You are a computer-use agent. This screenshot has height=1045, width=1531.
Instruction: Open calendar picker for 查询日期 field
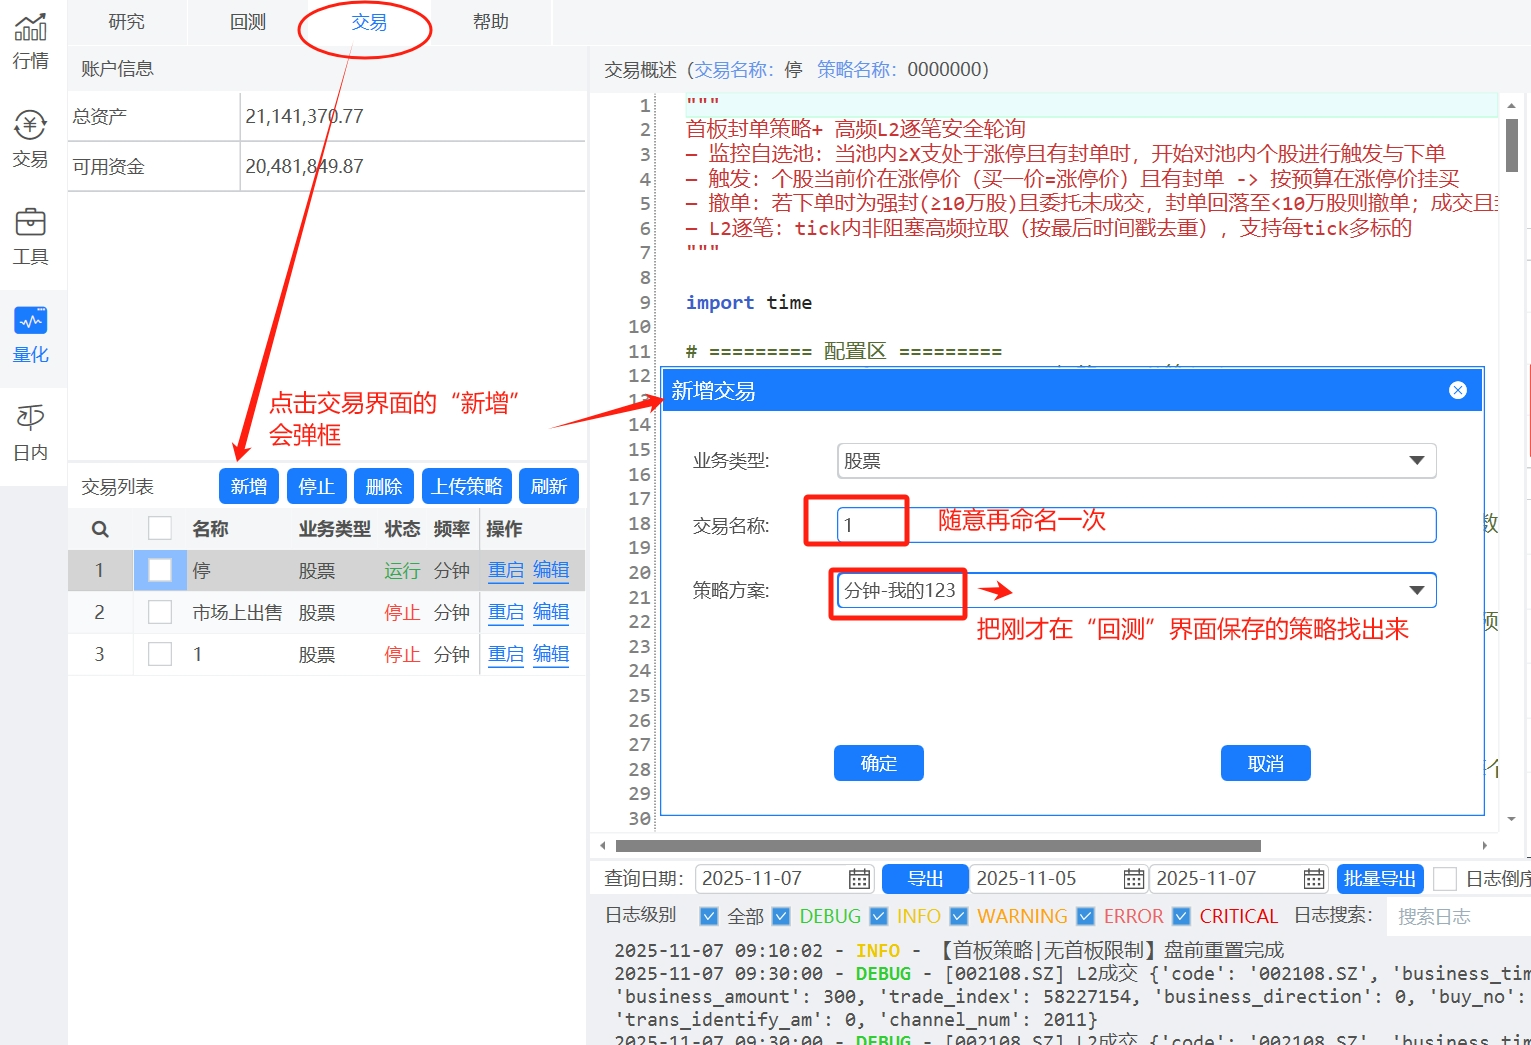pyautogui.click(x=859, y=879)
